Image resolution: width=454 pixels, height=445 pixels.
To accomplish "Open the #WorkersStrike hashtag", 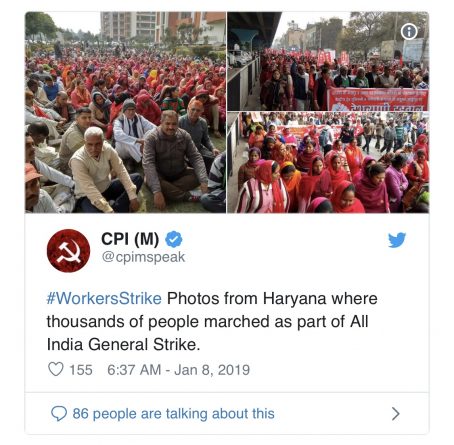I will pyautogui.click(x=104, y=298).
